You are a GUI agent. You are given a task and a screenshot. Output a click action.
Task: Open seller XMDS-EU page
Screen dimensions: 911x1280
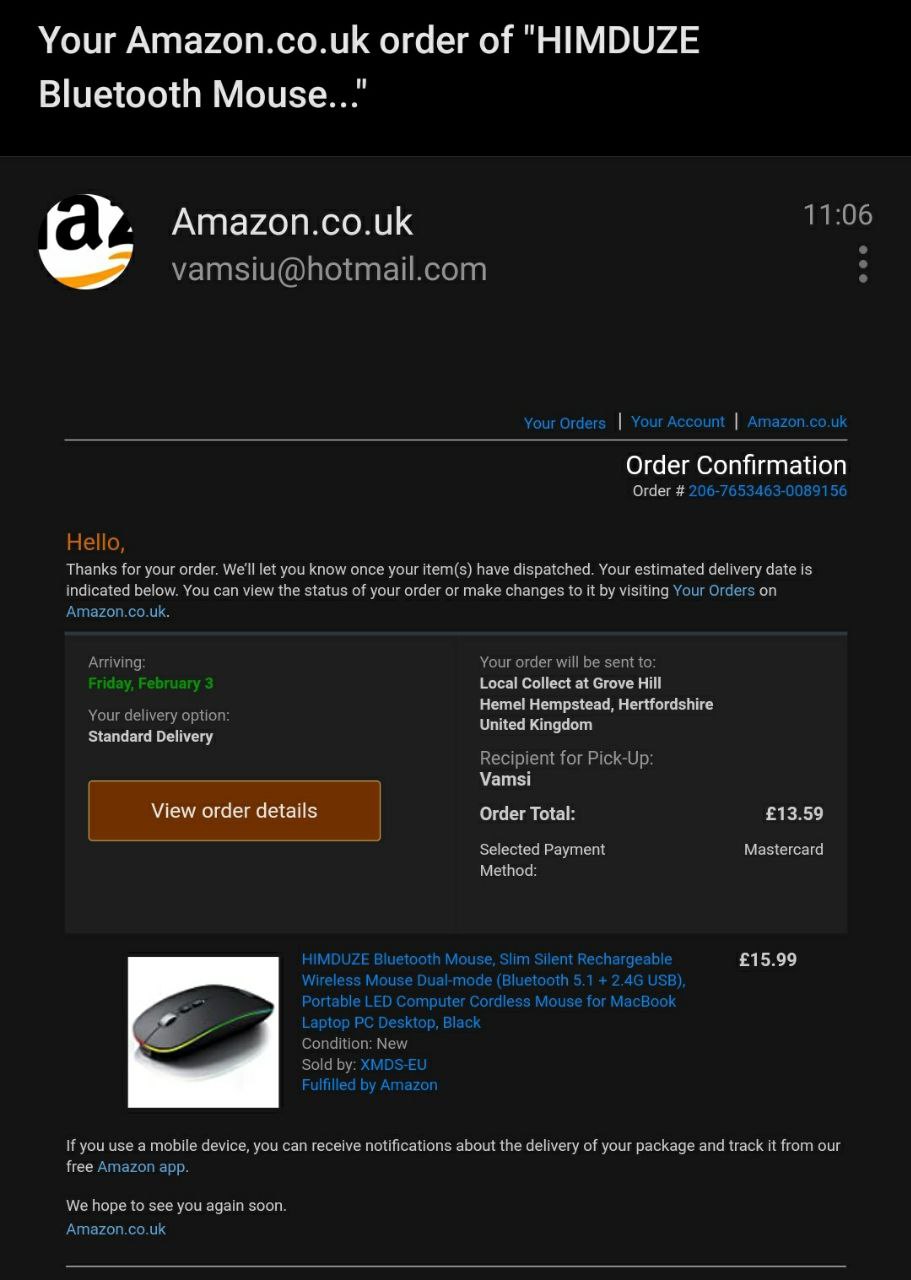click(393, 1064)
